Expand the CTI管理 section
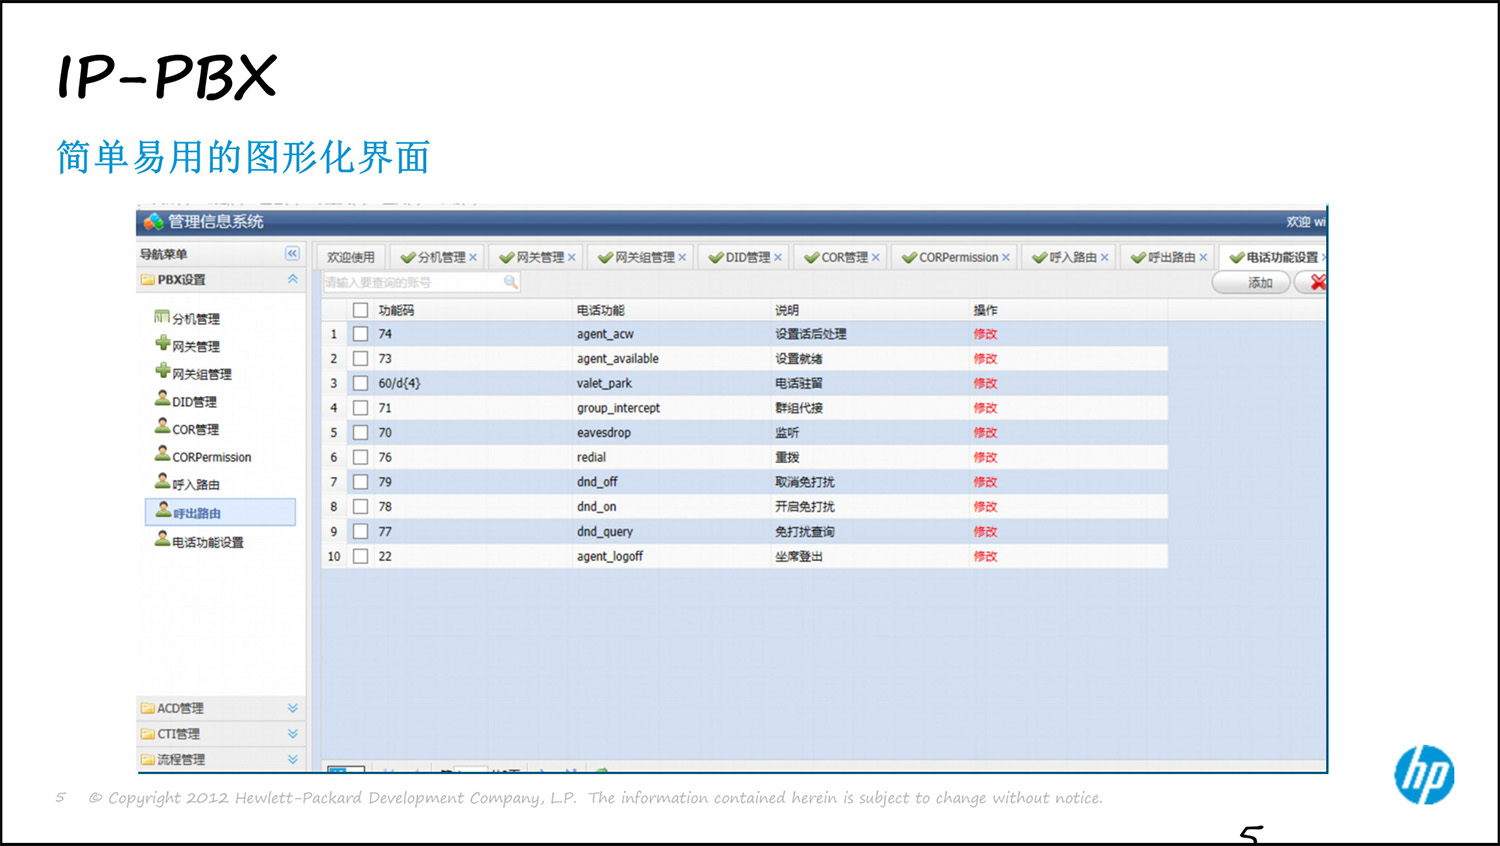1500x846 pixels. coord(292,733)
